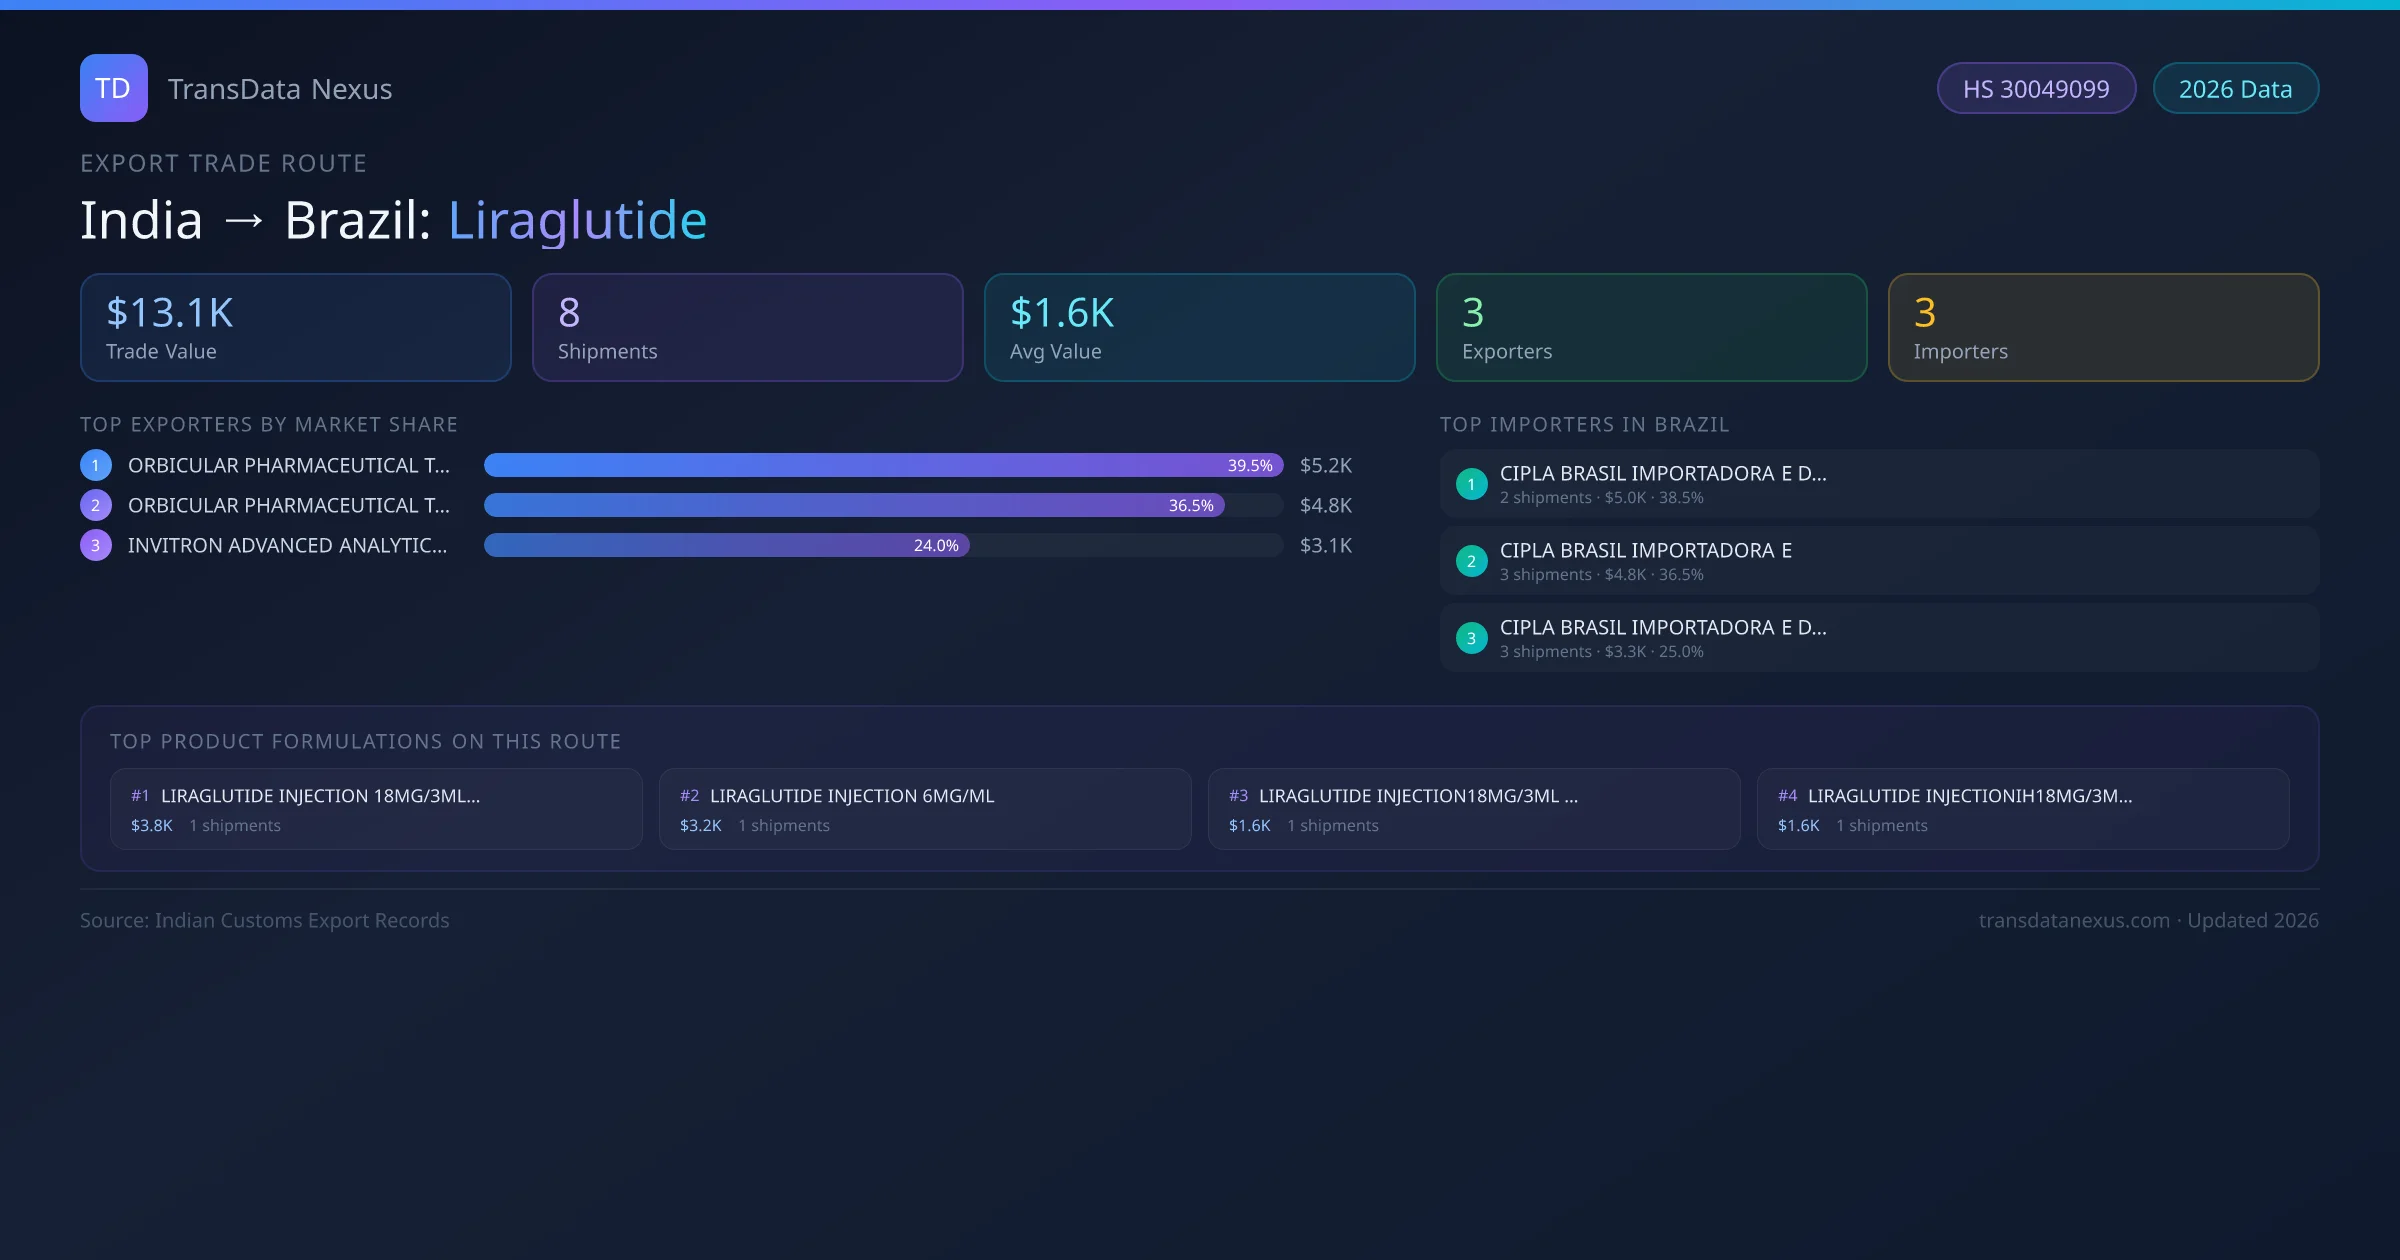The height and width of the screenshot is (1260, 2400).
Task: Click exporter rank 2 circle icon
Action: [x=96, y=505]
